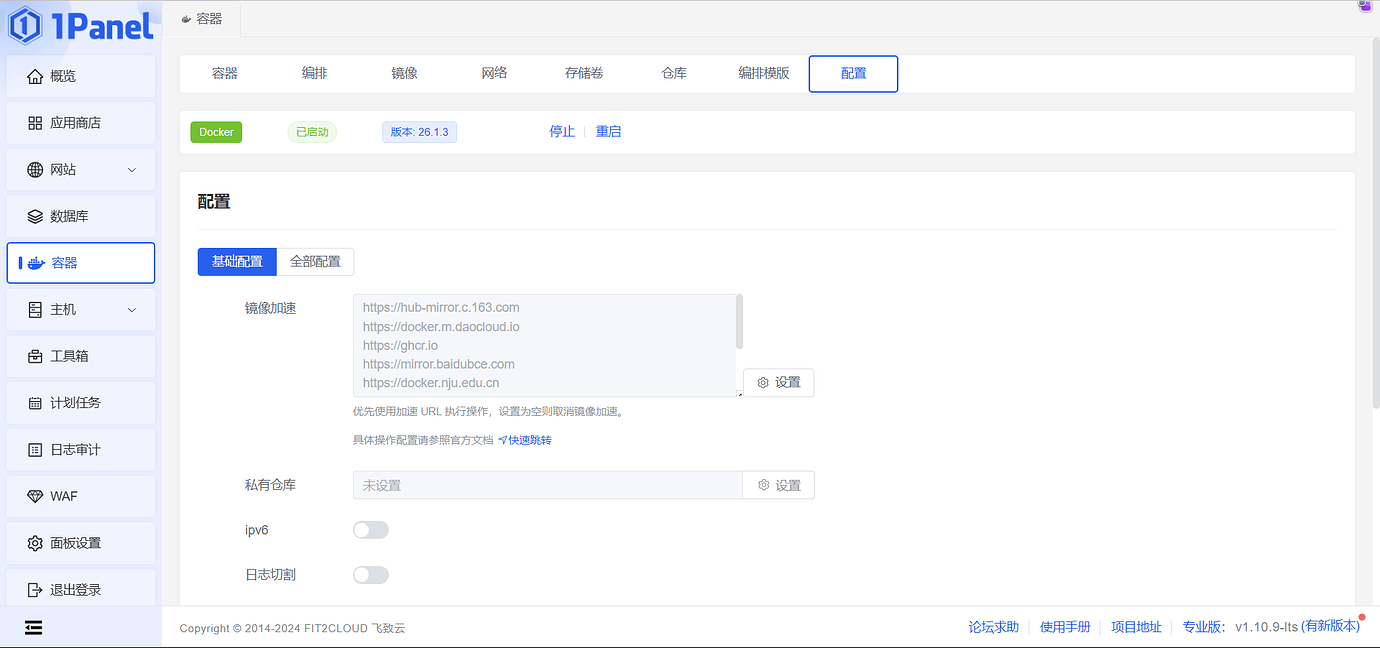The height and width of the screenshot is (648, 1380).
Task: Restart Docker via 重启 link
Action: (x=608, y=132)
